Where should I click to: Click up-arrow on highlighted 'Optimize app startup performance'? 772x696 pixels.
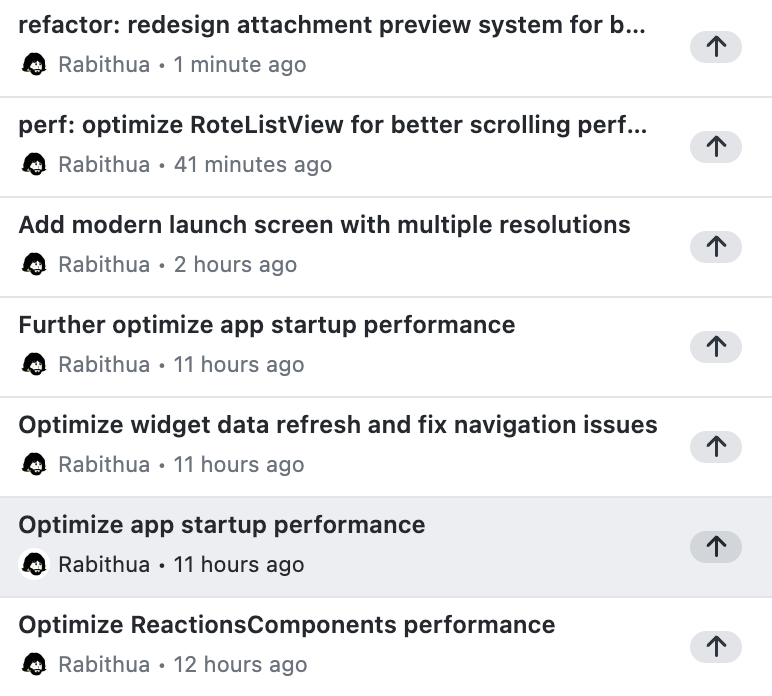point(716,547)
